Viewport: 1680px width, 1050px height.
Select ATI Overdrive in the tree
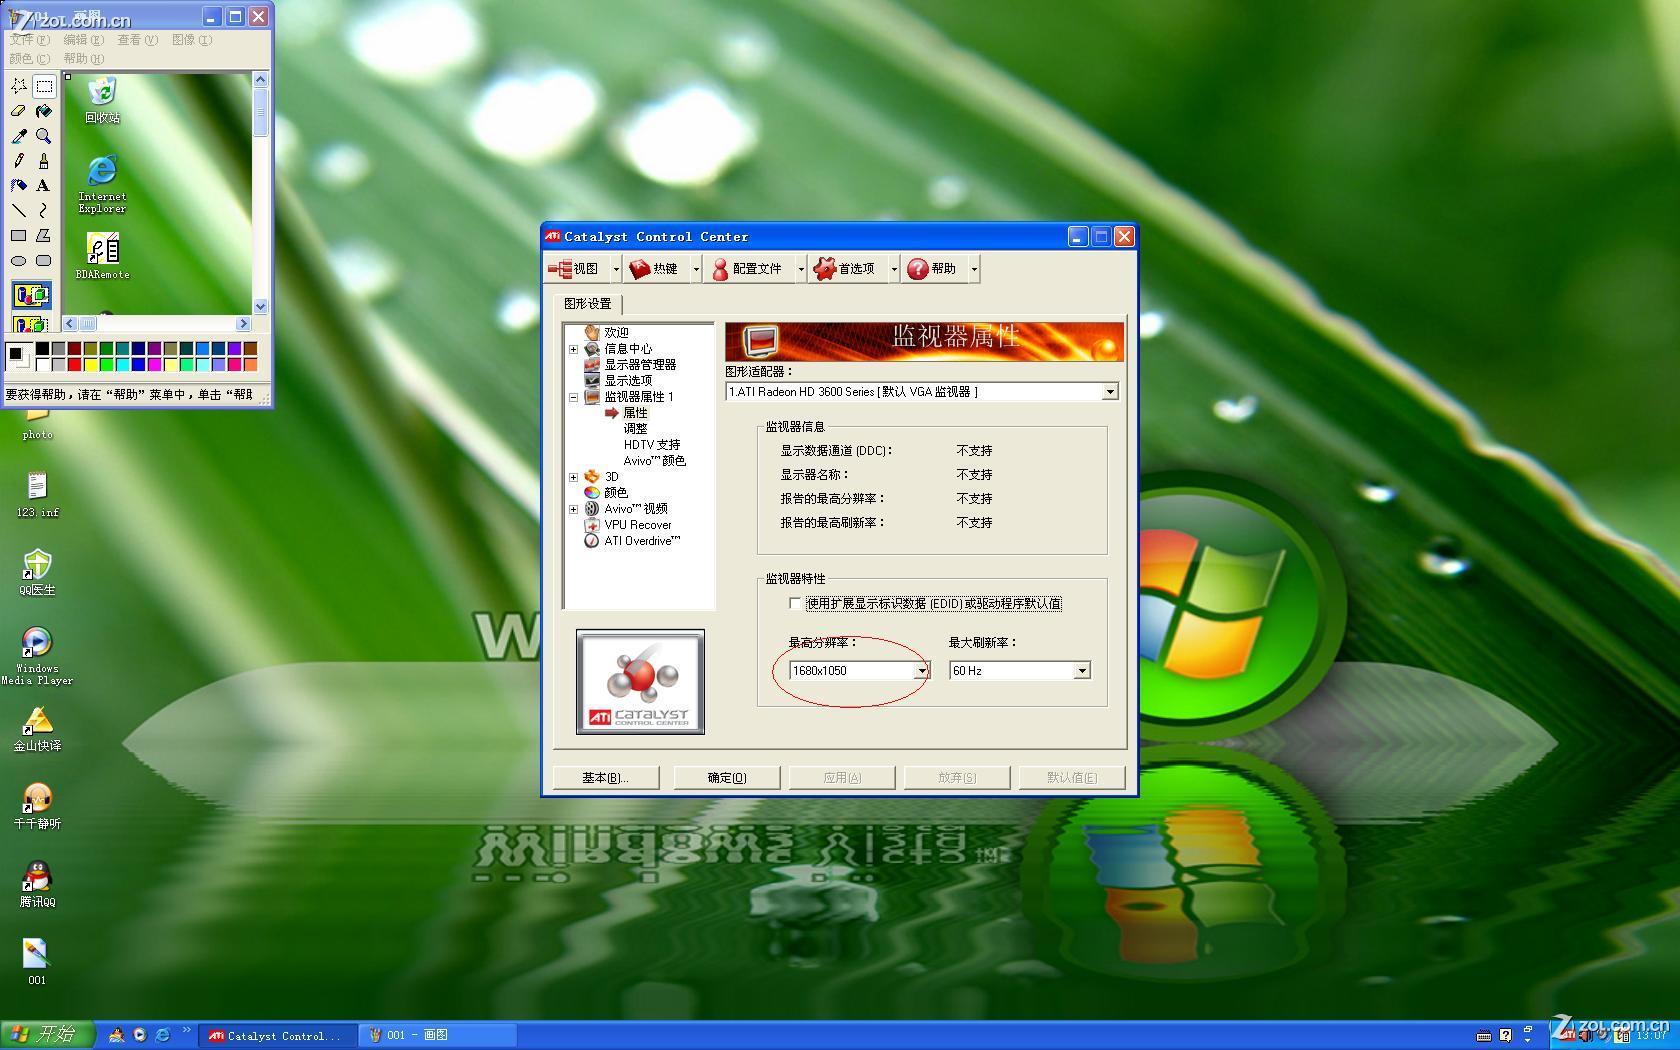(x=642, y=541)
